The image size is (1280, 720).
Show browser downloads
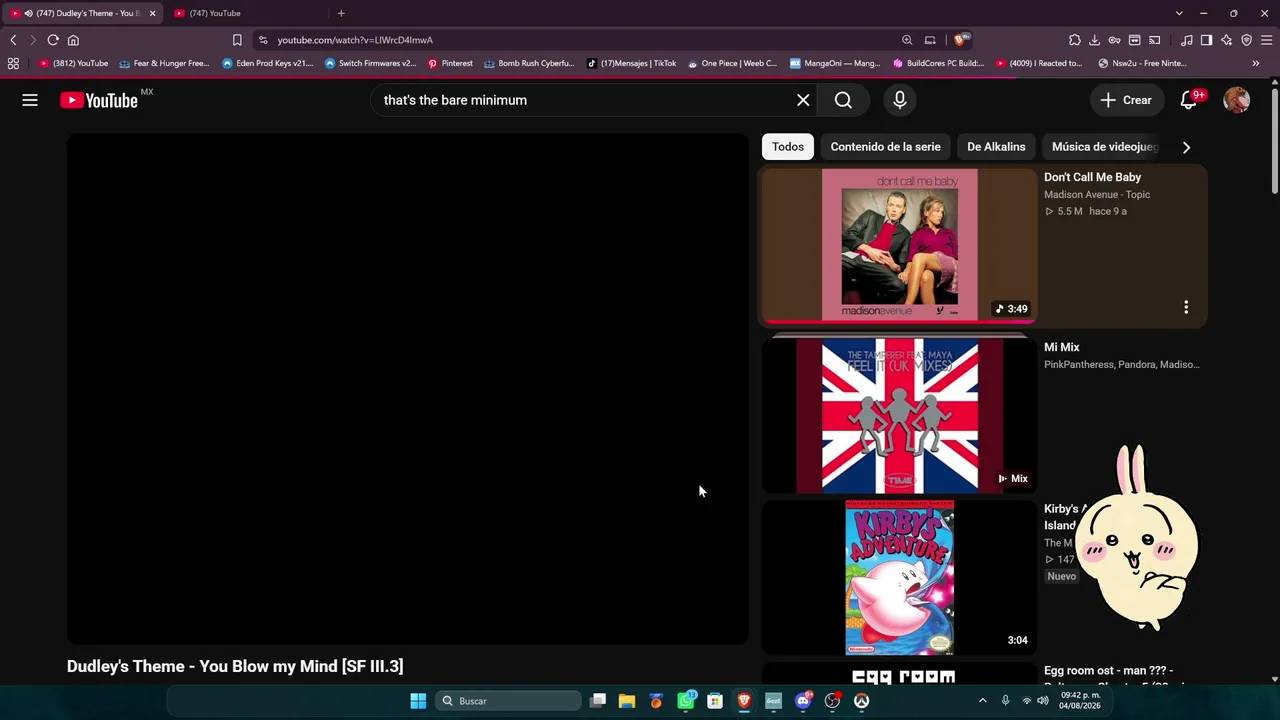click(x=1095, y=40)
